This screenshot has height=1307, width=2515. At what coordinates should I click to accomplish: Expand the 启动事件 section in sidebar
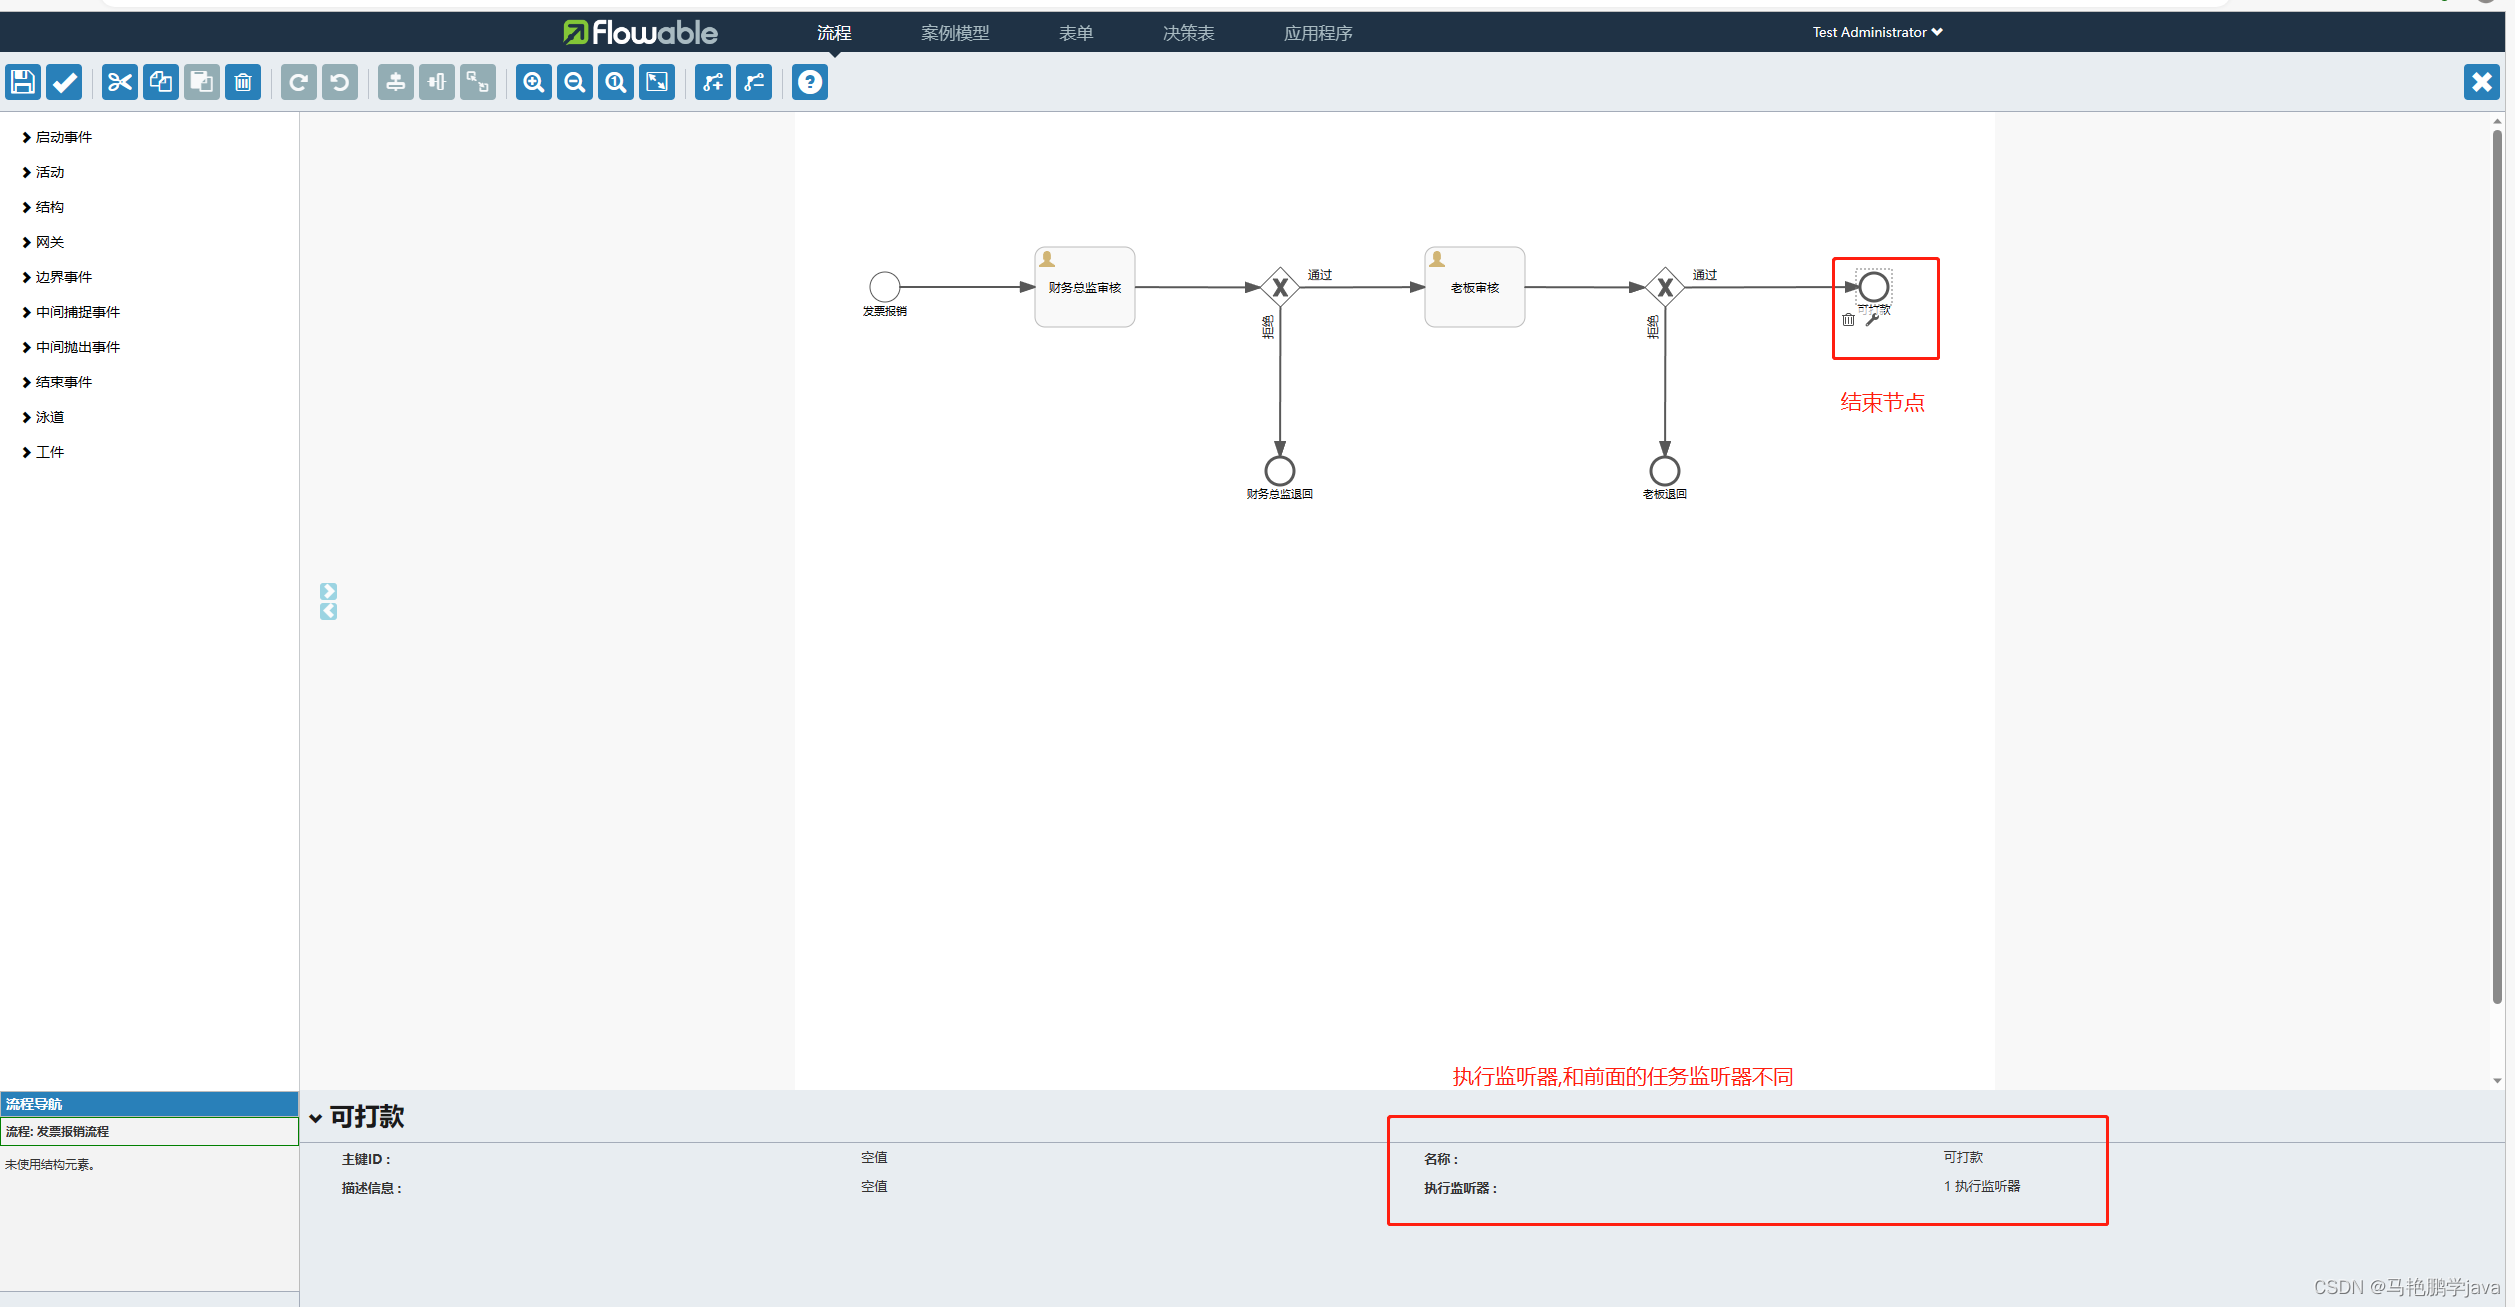coord(63,136)
